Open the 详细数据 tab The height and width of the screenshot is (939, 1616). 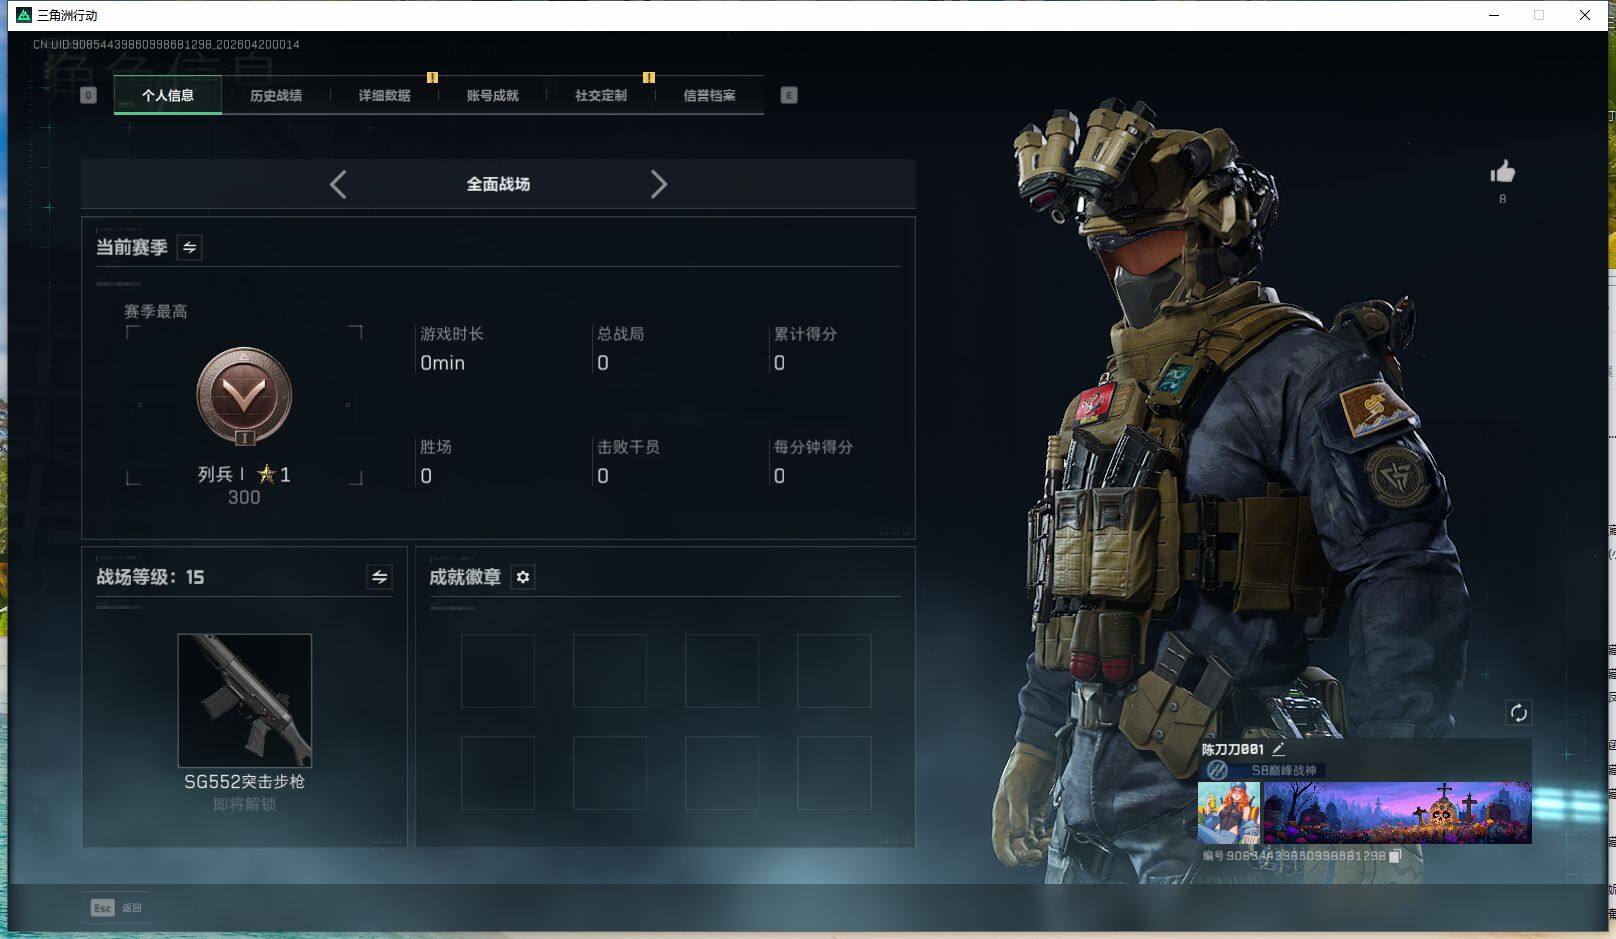tap(384, 96)
